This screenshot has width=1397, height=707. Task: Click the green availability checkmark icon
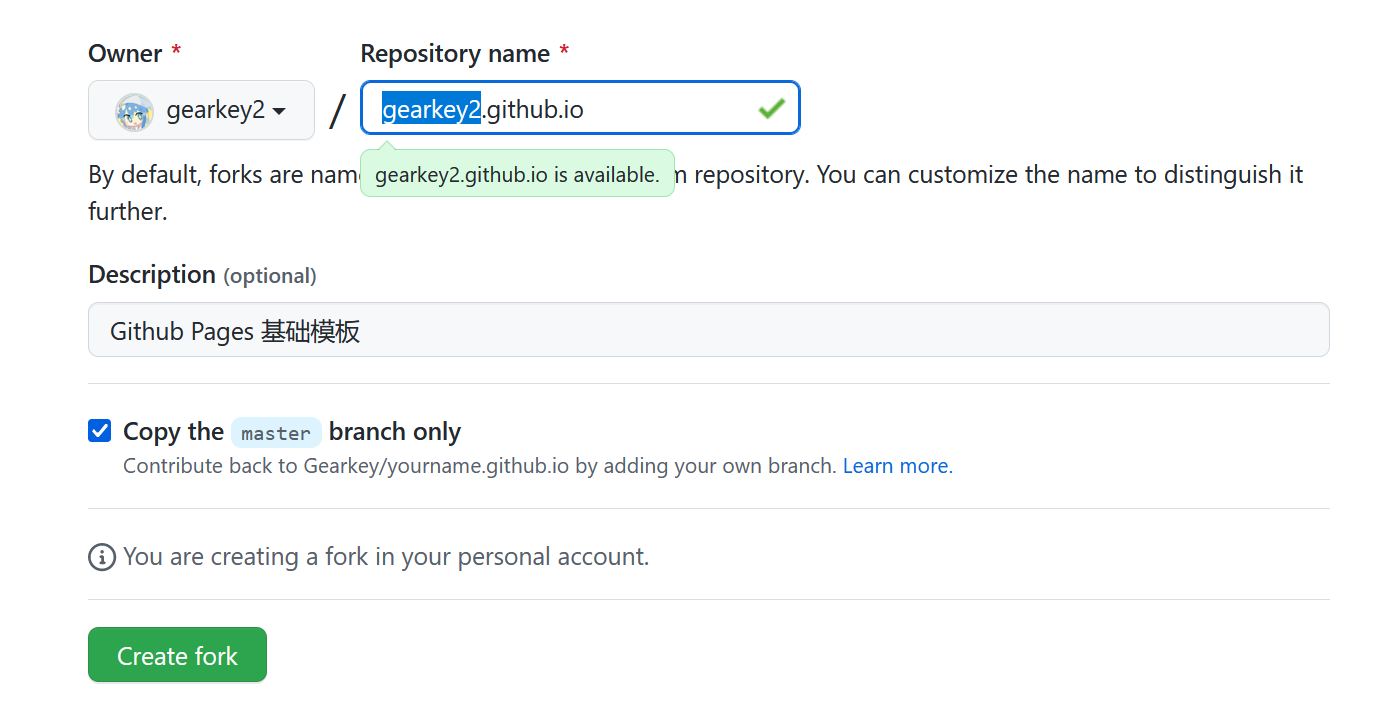pyautogui.click(x=771, y=108)
